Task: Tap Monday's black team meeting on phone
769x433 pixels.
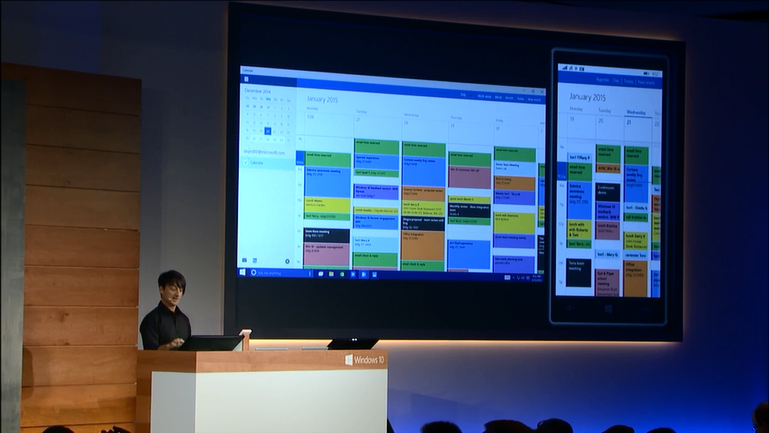Action: tap(578, 273)
